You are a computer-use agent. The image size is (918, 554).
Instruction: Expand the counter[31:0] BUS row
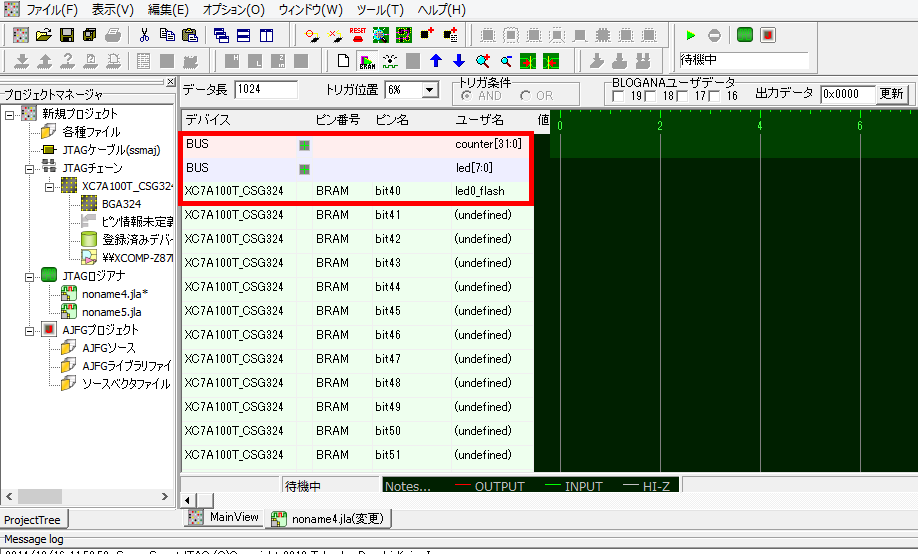[304, 144]
